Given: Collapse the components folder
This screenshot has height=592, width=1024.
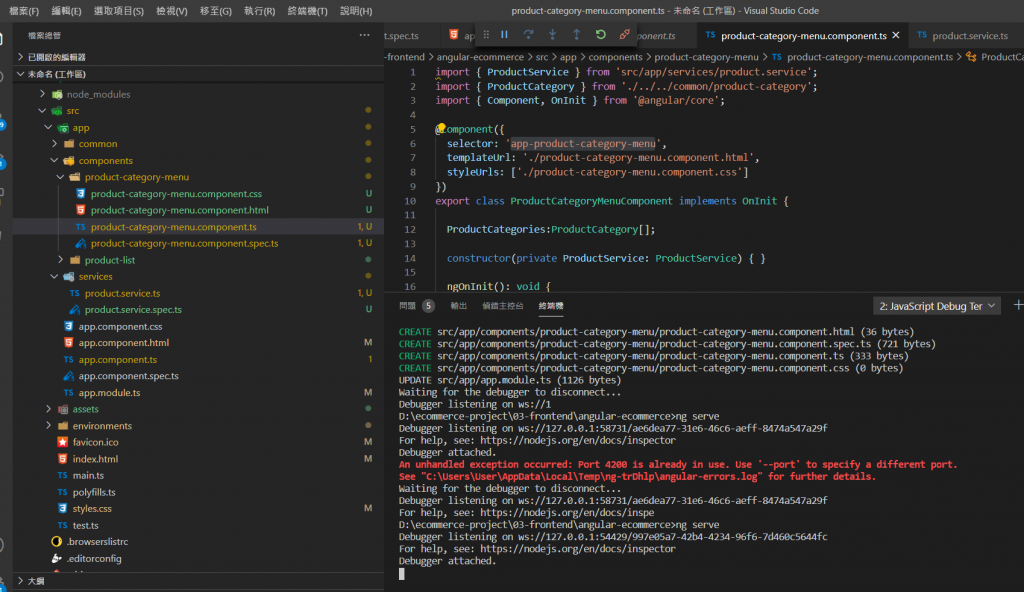Looking at the screenshot, I should (105, 160).
